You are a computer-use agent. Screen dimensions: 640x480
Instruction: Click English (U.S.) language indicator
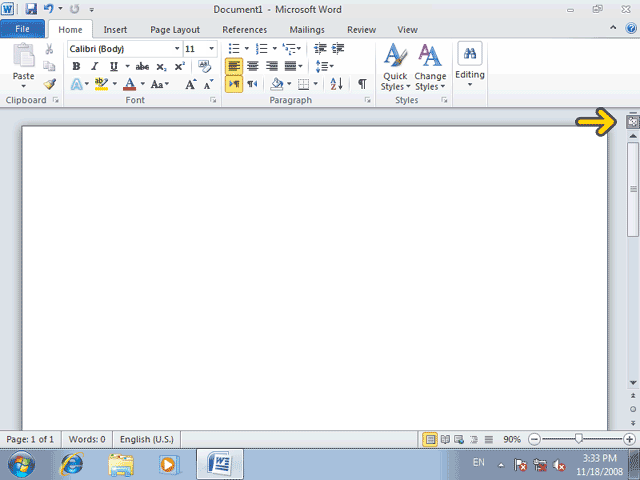coord(147,439)
